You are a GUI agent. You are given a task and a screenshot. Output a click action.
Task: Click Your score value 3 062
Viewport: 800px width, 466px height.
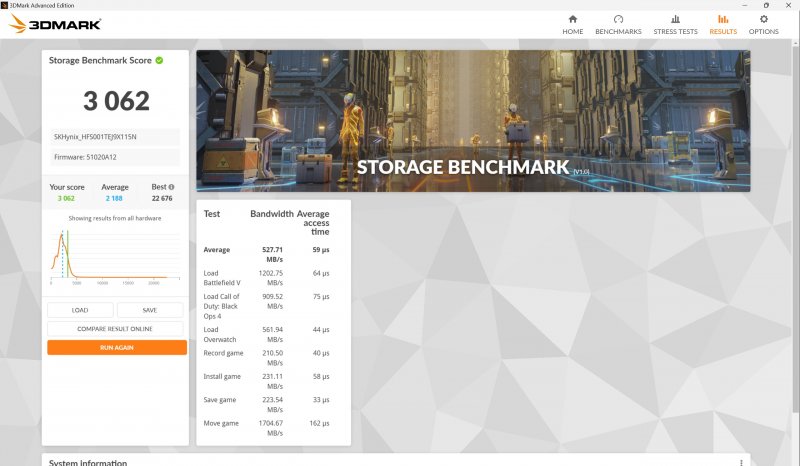(x=66, y=199)
